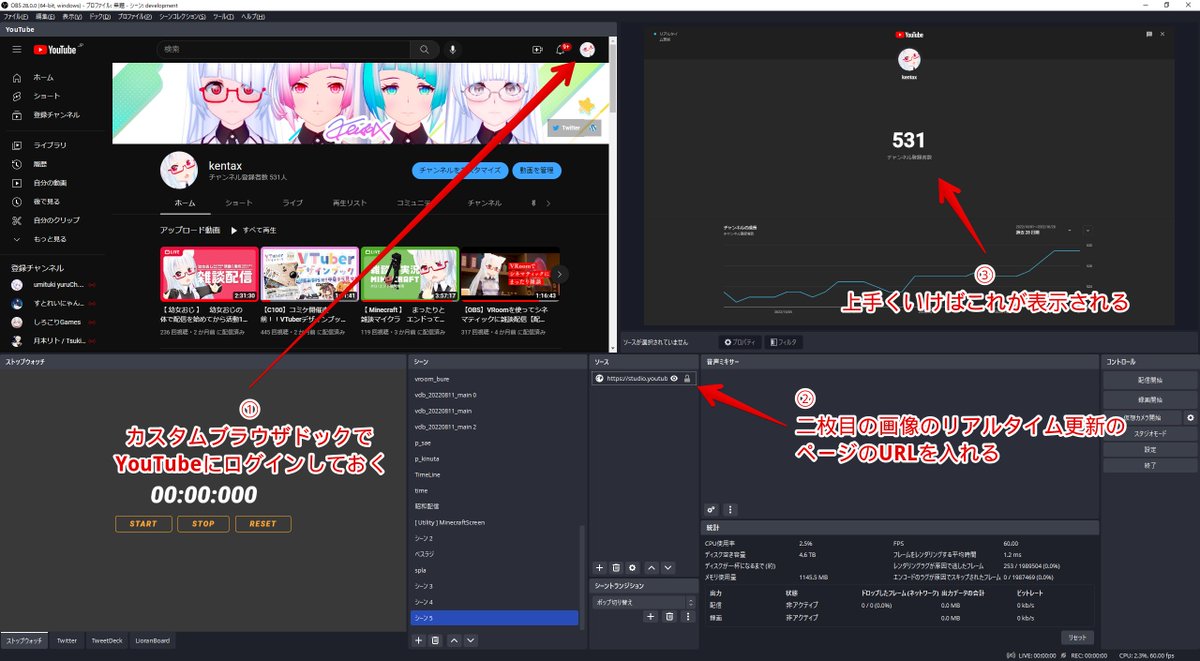
Task: Click 配信開始 to start streaming
Action: tap(1149, 380)
